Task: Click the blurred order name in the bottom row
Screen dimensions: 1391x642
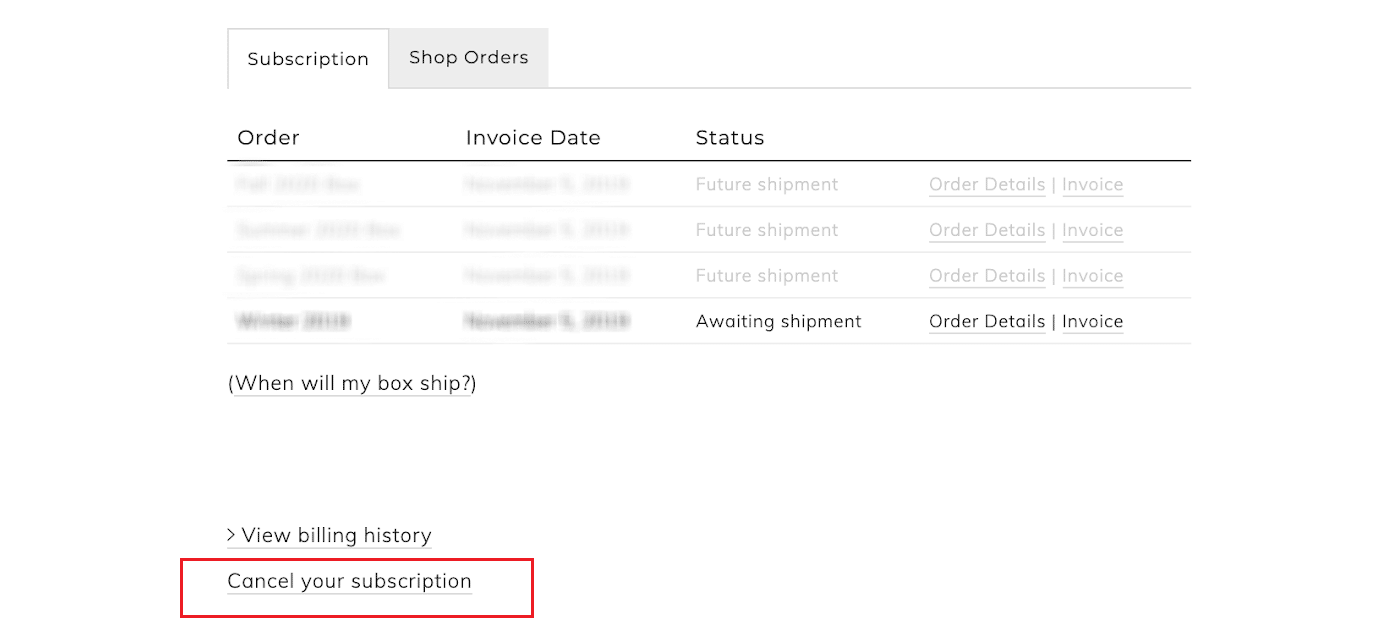Action: pyautogui.click(x=293, y=321)
